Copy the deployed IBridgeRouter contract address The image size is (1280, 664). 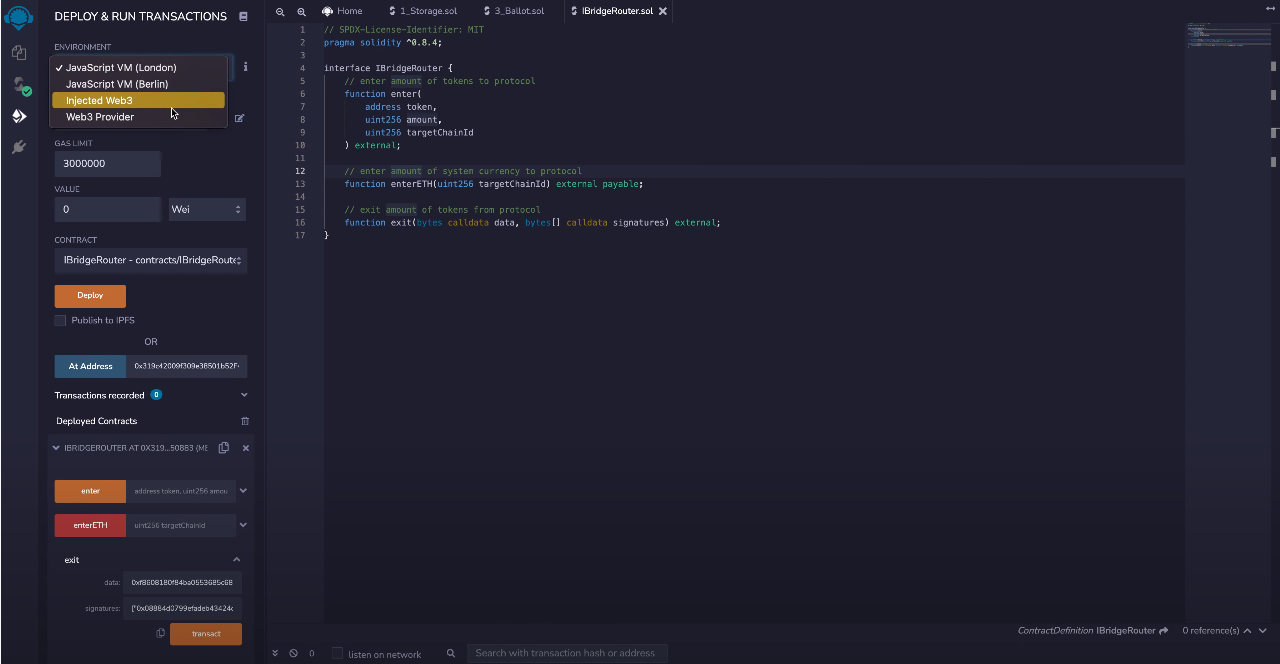coord(224,448)
